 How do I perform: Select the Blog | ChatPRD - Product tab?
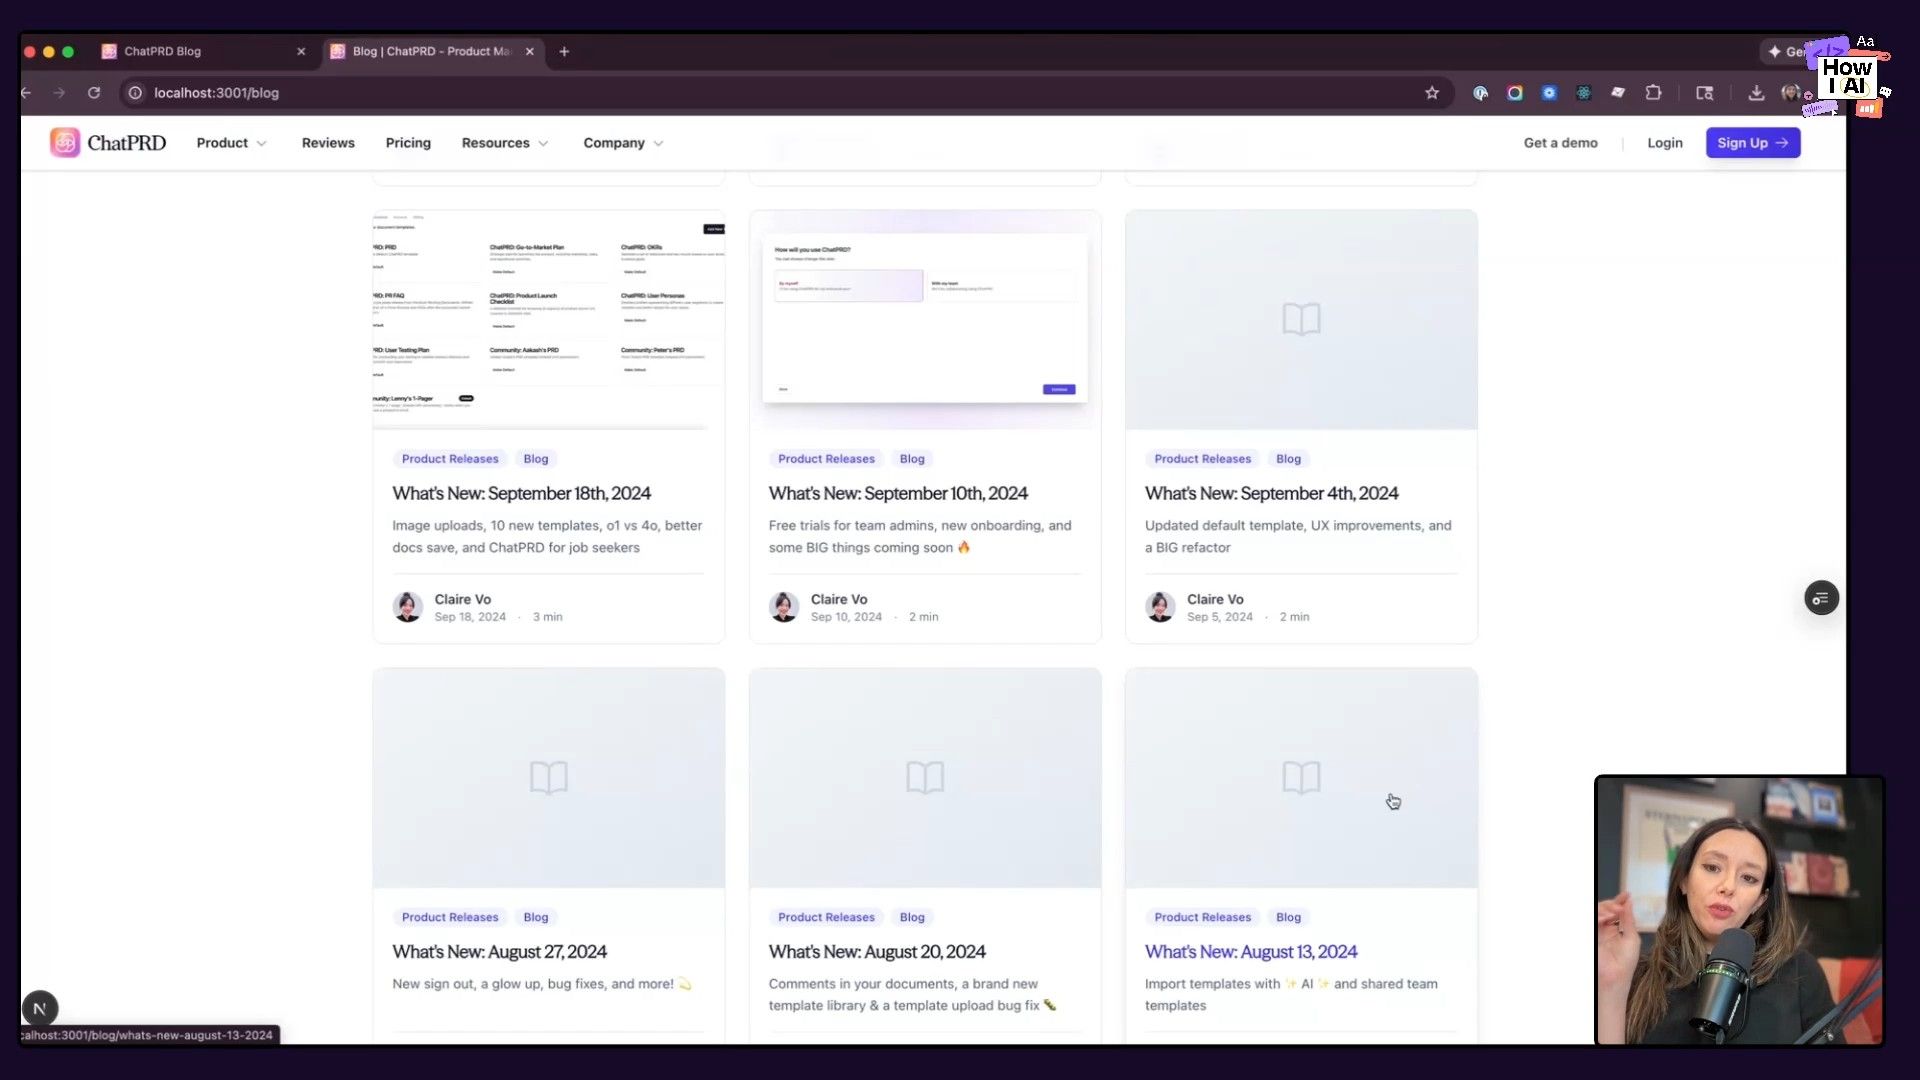point(432,51)
